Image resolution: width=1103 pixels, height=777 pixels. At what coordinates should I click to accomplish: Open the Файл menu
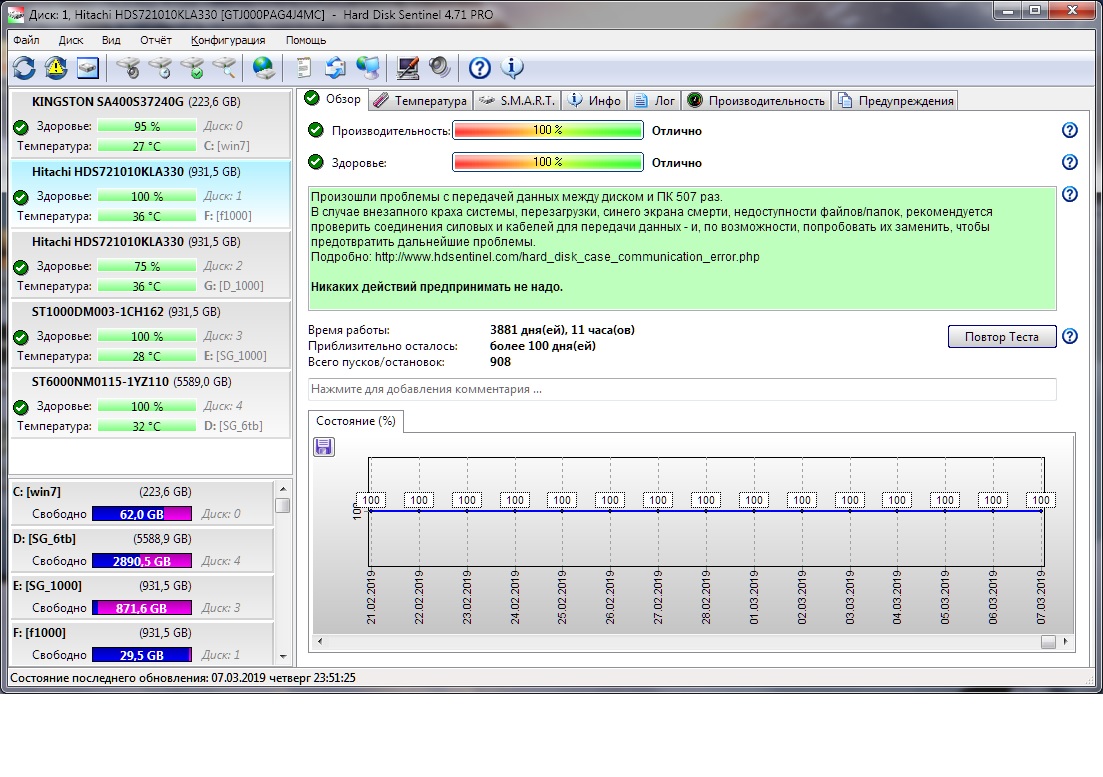[26, 40]
